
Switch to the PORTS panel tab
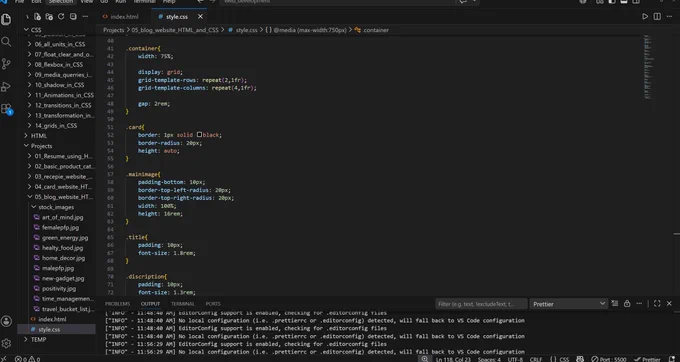[x=213, y=304]
